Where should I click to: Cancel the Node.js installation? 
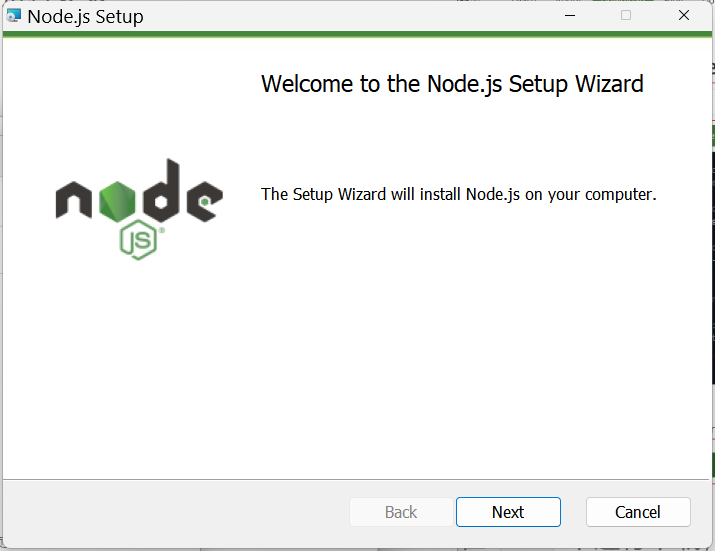[x=638, y=512]
